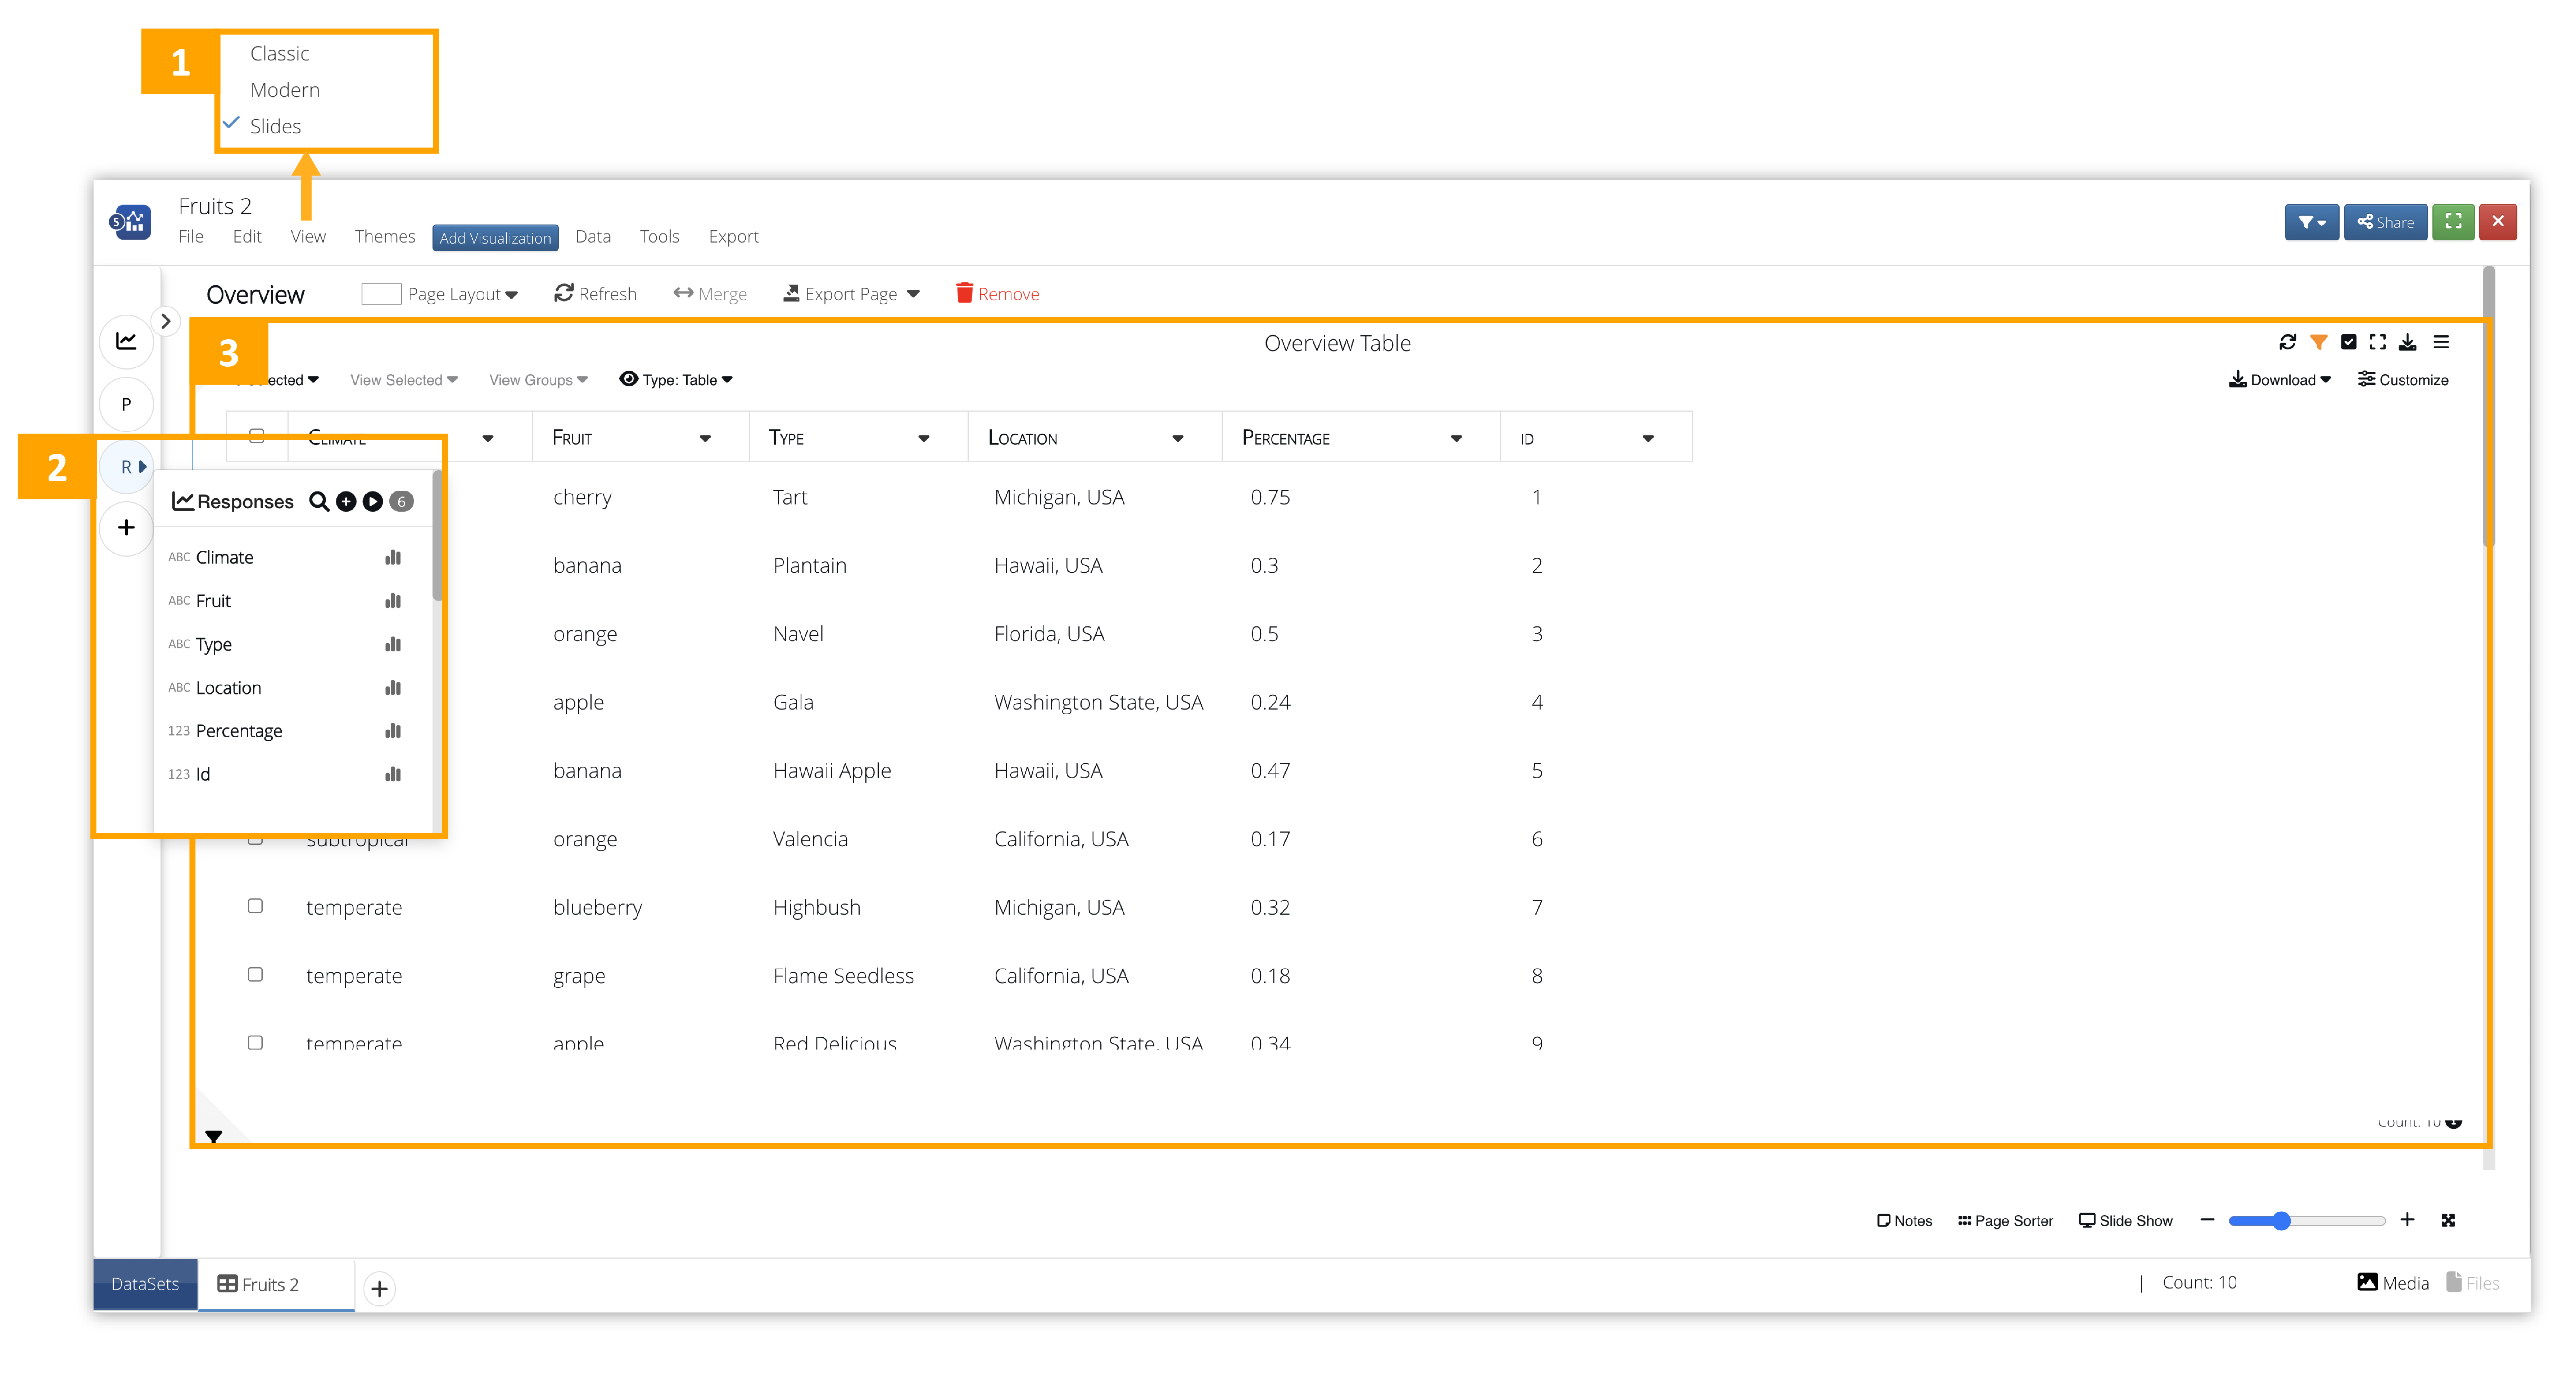Open the Page Layout dropdown

click(x=440, y=294)
